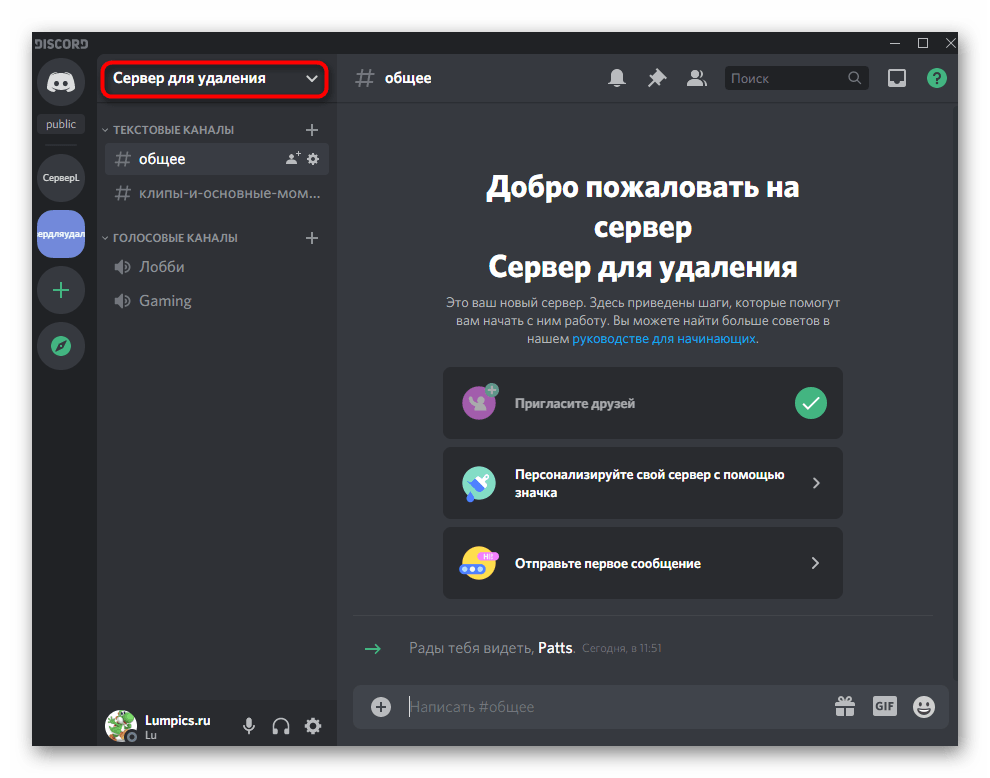
Task: Open the inbox icon
Action: (x=897, y=78)
